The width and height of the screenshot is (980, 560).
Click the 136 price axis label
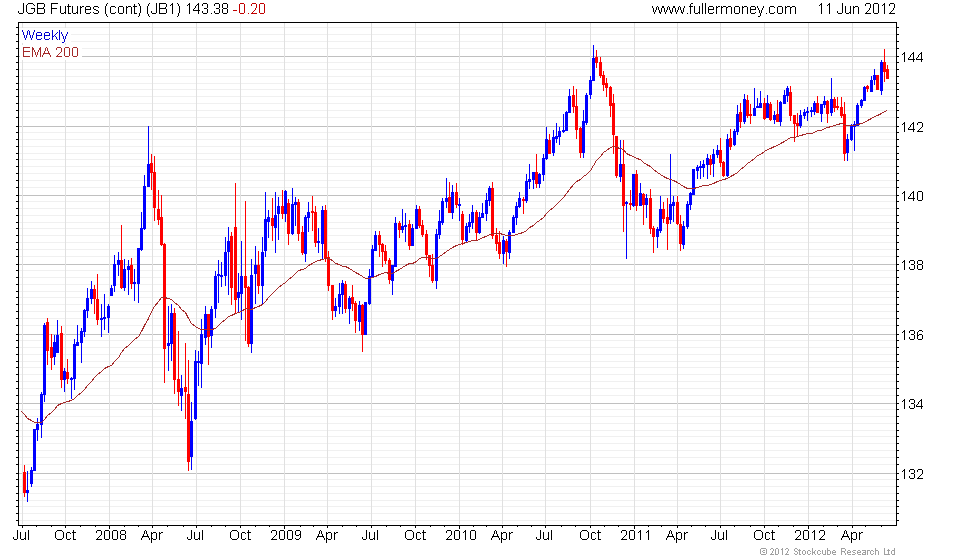pos(911,335)
